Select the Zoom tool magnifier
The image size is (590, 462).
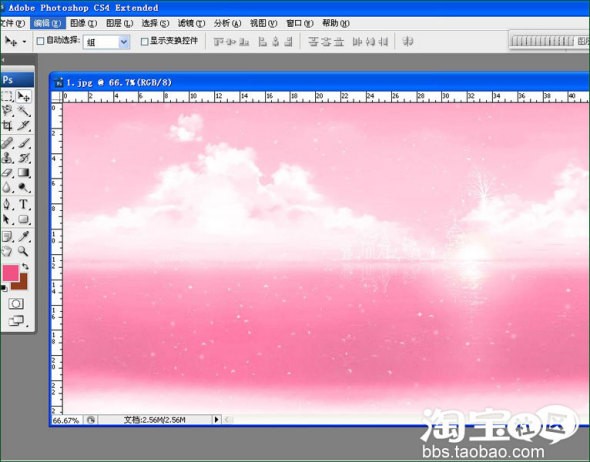pos(23,251)
